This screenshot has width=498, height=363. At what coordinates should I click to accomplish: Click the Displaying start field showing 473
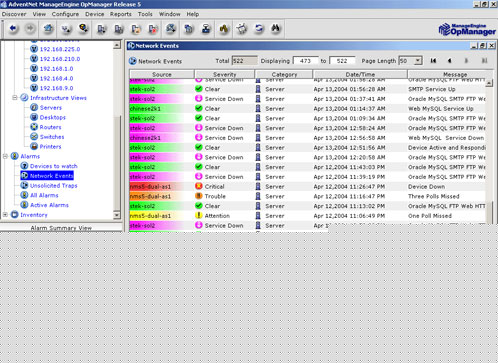coord(305,61)
